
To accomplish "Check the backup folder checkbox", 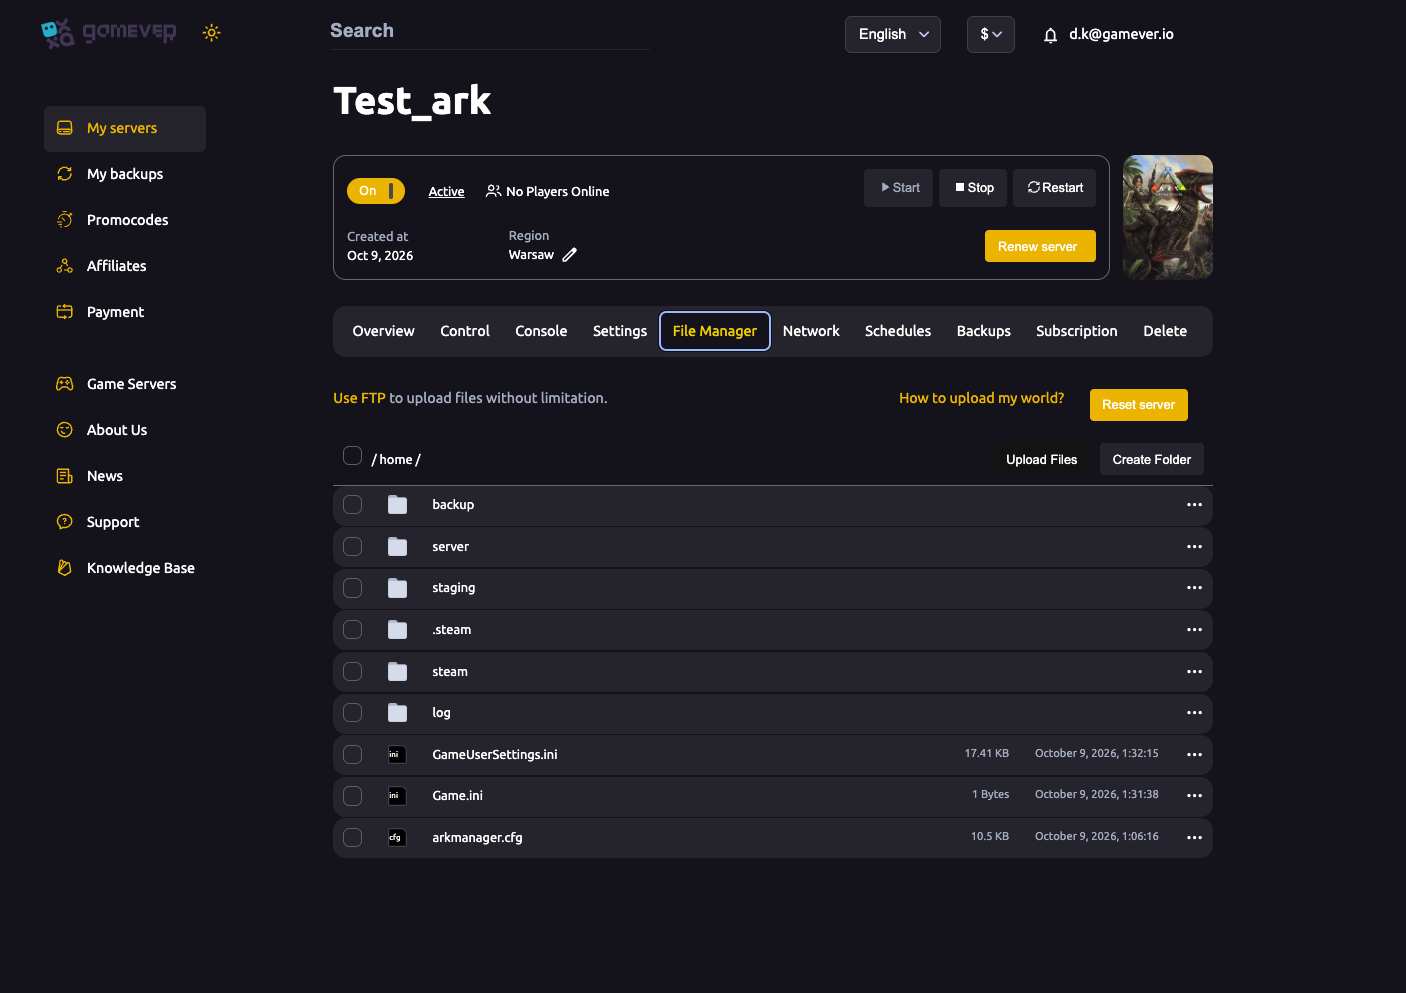I will point(352,505).
